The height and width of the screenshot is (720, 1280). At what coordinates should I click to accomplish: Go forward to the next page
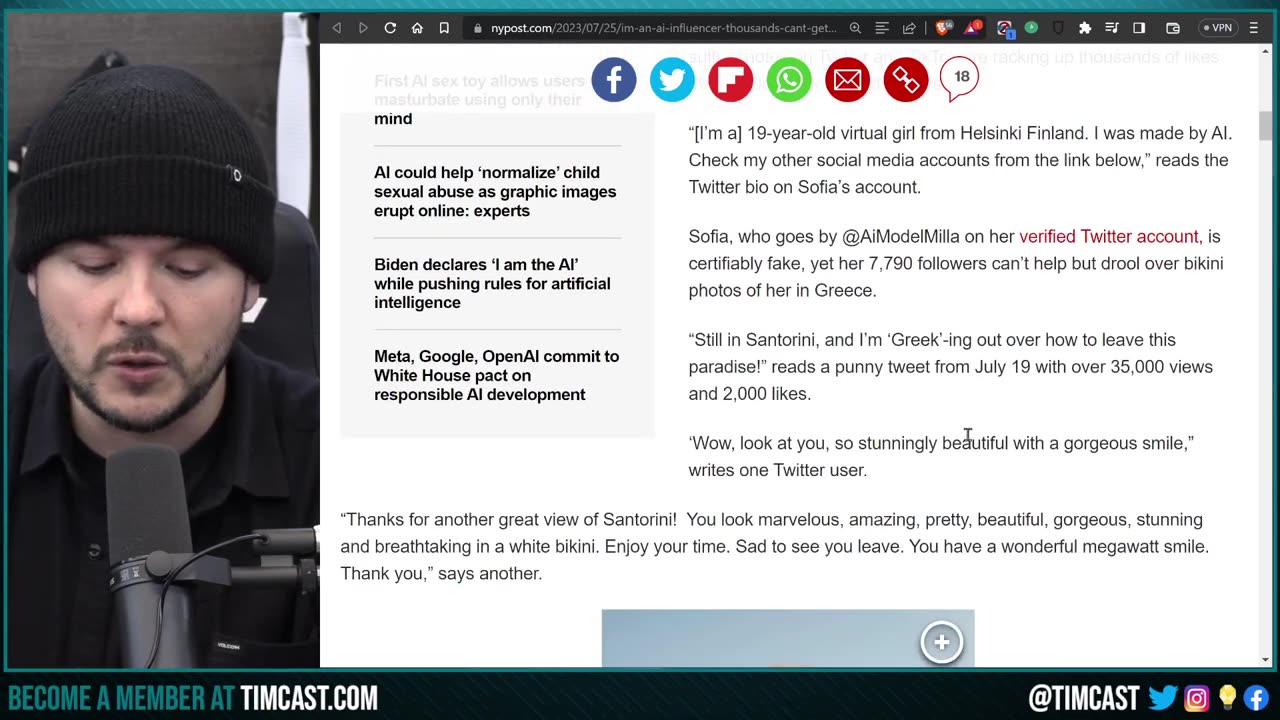click(x=363, y=28)
